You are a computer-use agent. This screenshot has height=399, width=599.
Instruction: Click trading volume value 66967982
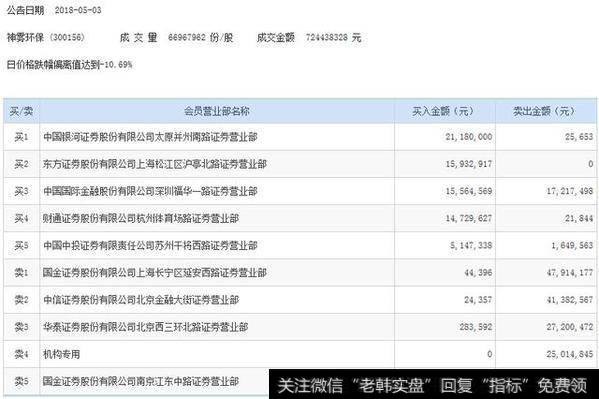point(187,37)
